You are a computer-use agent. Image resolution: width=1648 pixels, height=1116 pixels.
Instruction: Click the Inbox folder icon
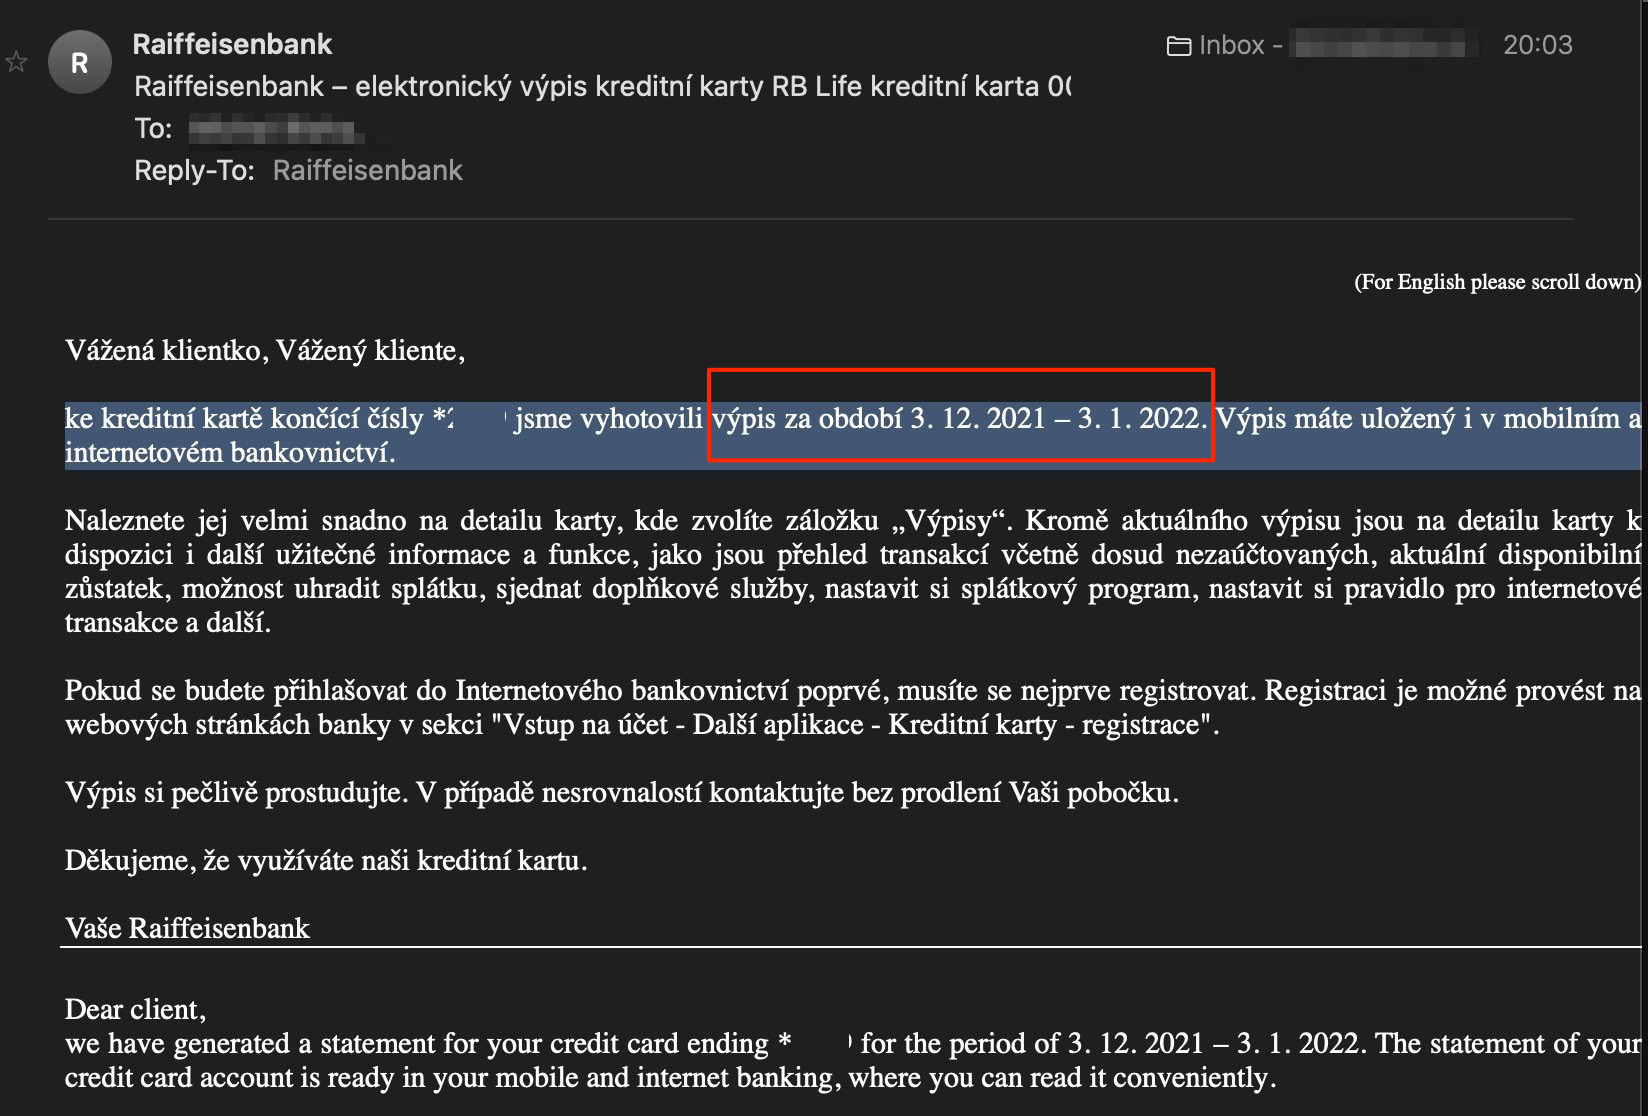pyautogui.click(x=1179, y=46)
